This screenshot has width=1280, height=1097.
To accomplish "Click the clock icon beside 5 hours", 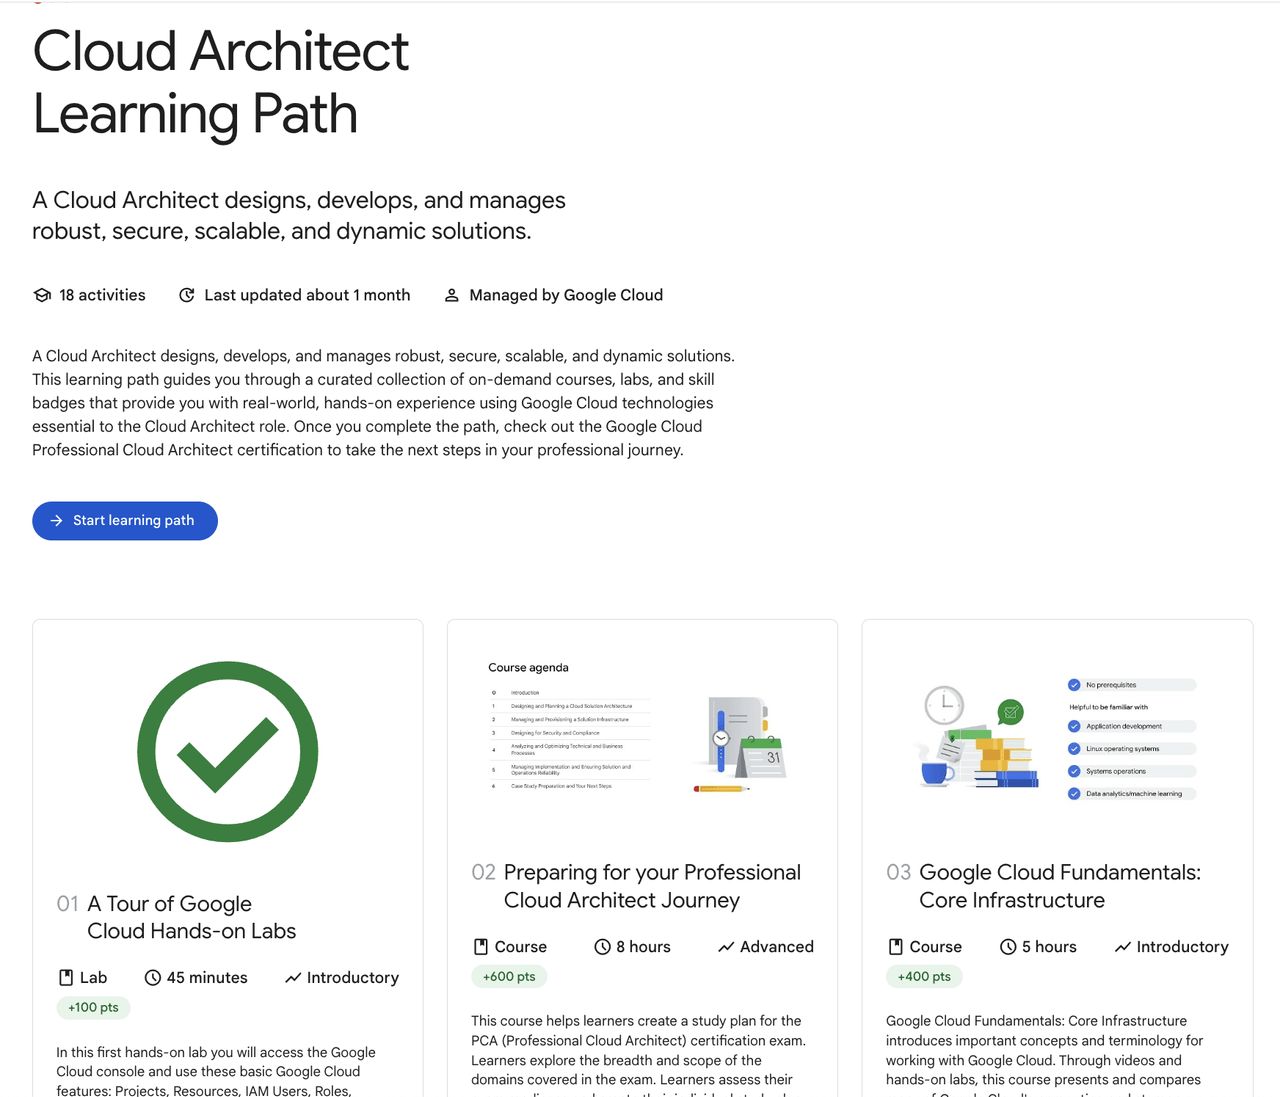I will [1008, 947].
